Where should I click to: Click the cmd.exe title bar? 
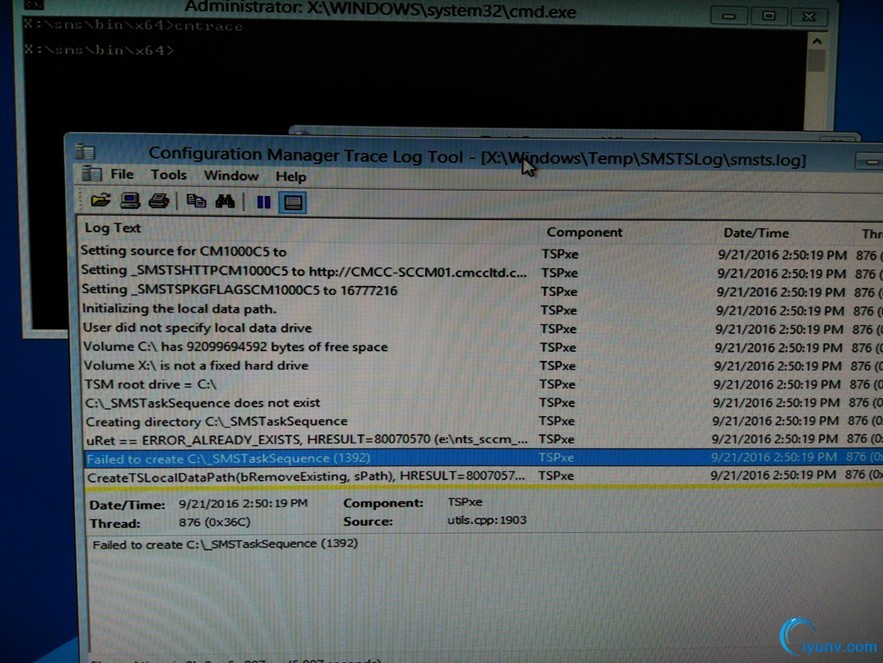pos(380,10)
